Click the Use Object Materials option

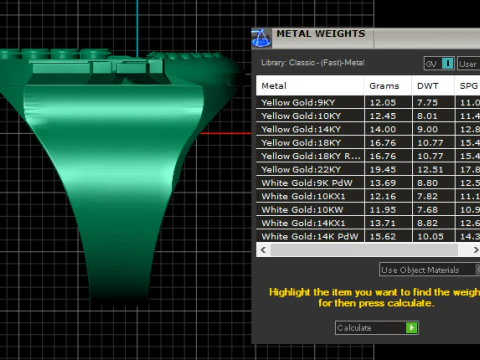(429, 270)
